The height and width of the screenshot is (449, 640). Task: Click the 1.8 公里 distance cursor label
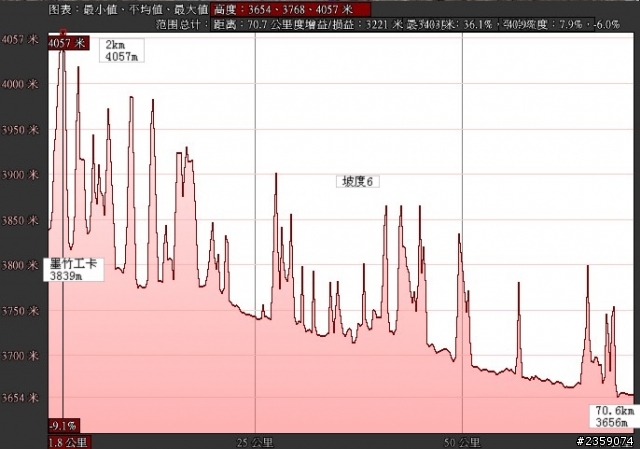click(x=69, y=442)
